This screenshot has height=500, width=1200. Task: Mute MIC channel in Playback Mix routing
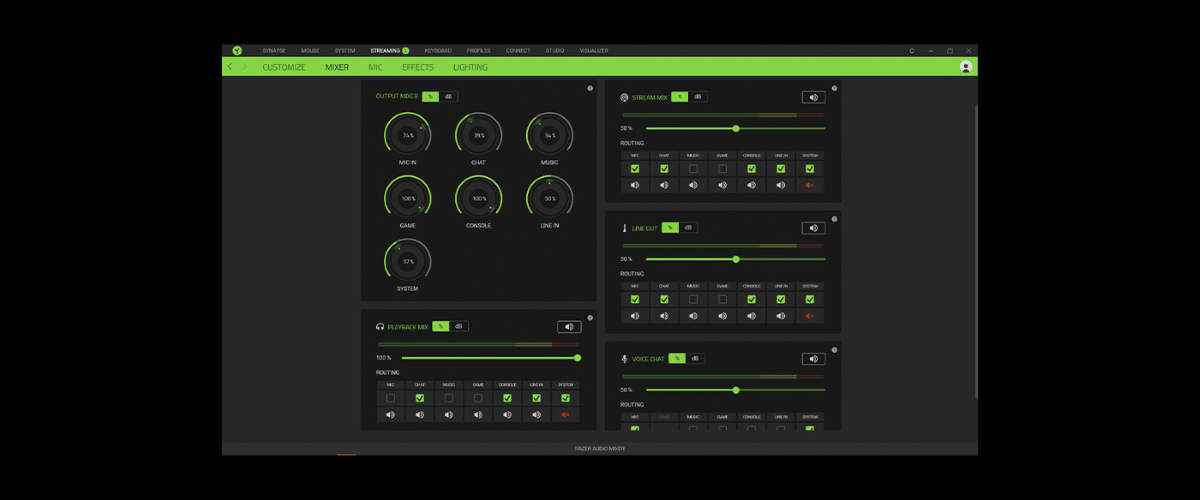tap(390, 414)
